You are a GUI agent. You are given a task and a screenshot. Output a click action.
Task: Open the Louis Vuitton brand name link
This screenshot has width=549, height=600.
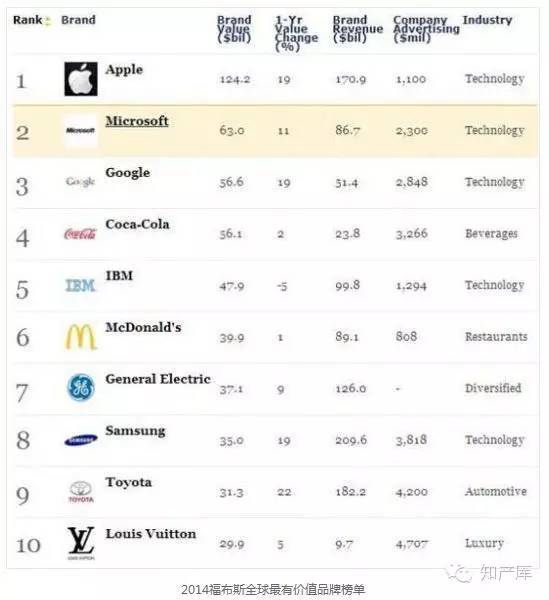[x=151, y=534]
